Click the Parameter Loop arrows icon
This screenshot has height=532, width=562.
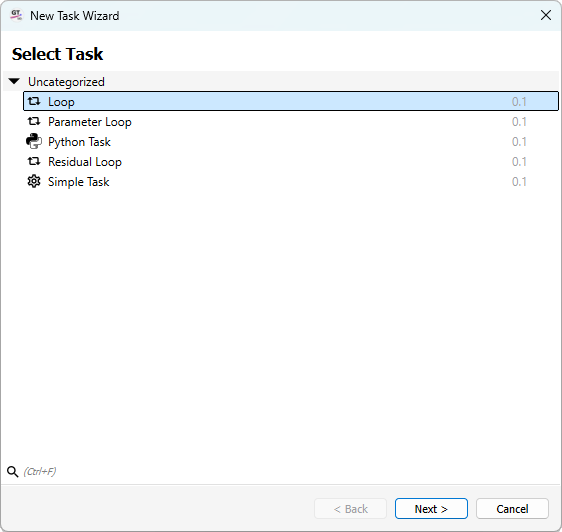point(34,122)
